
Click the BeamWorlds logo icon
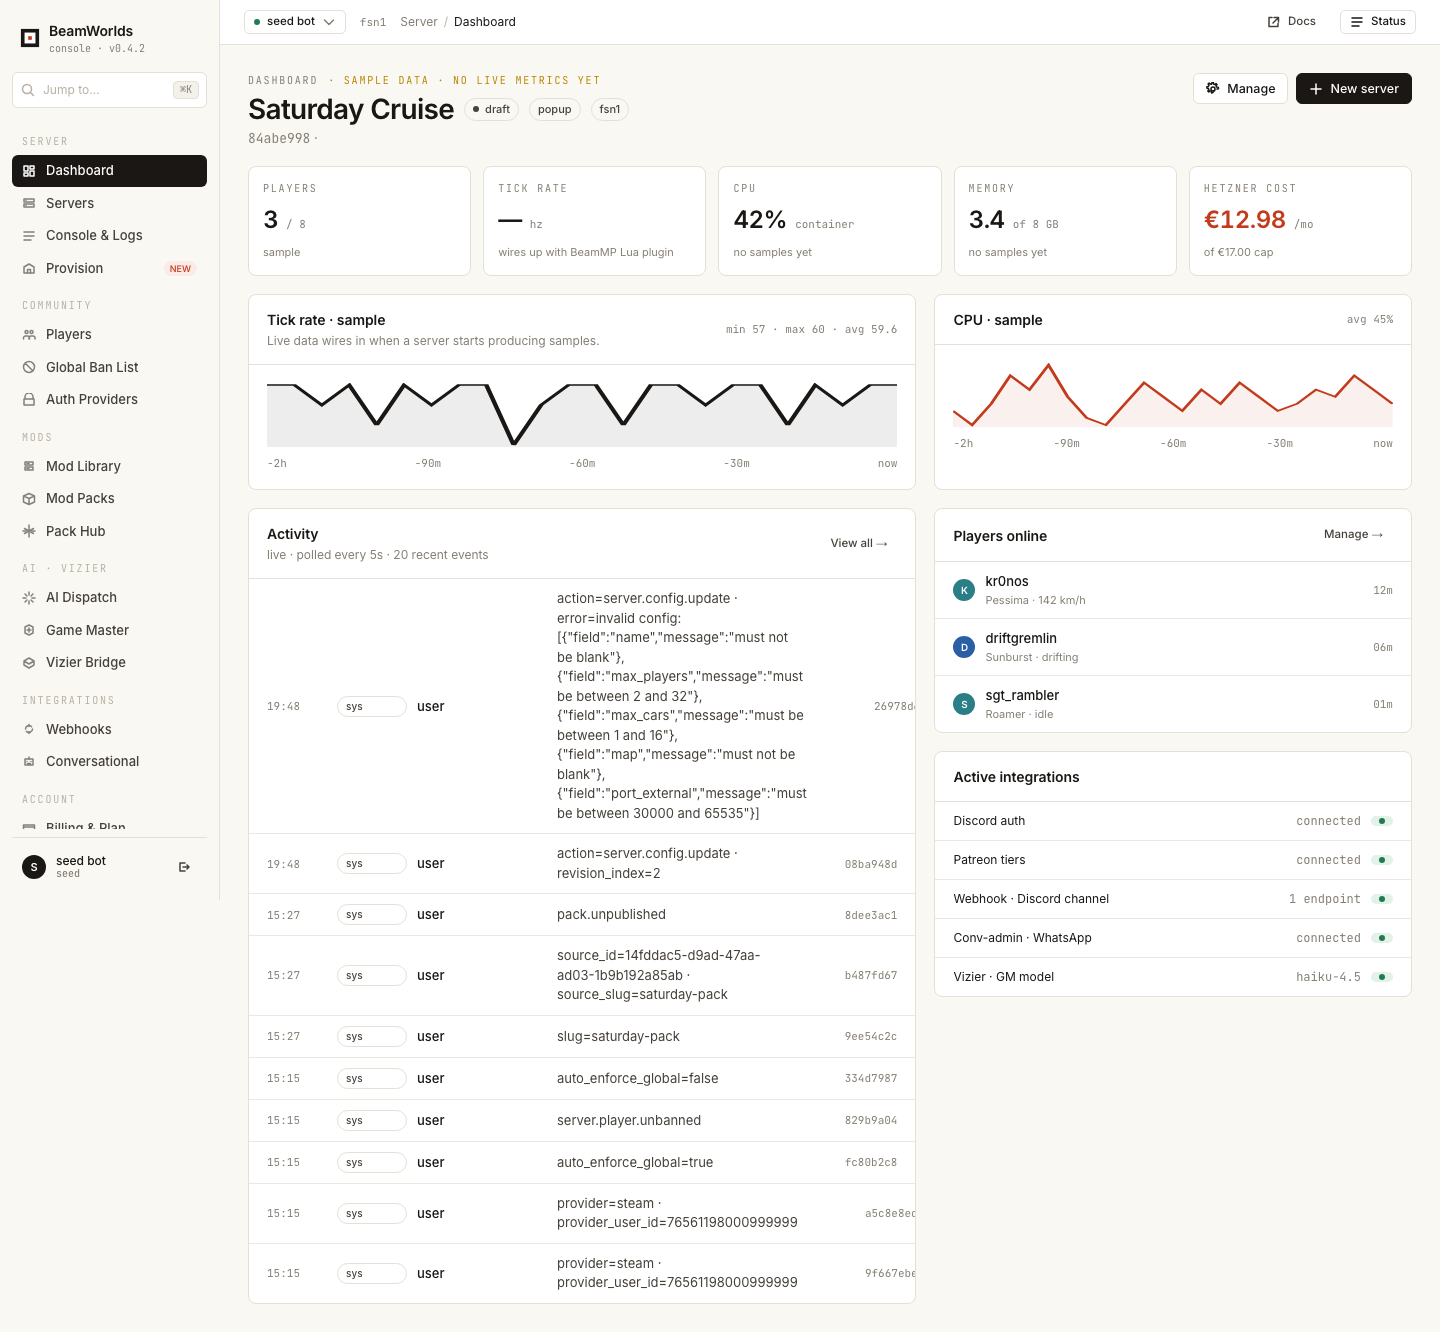pyautogui.click(x=30, y=38)
